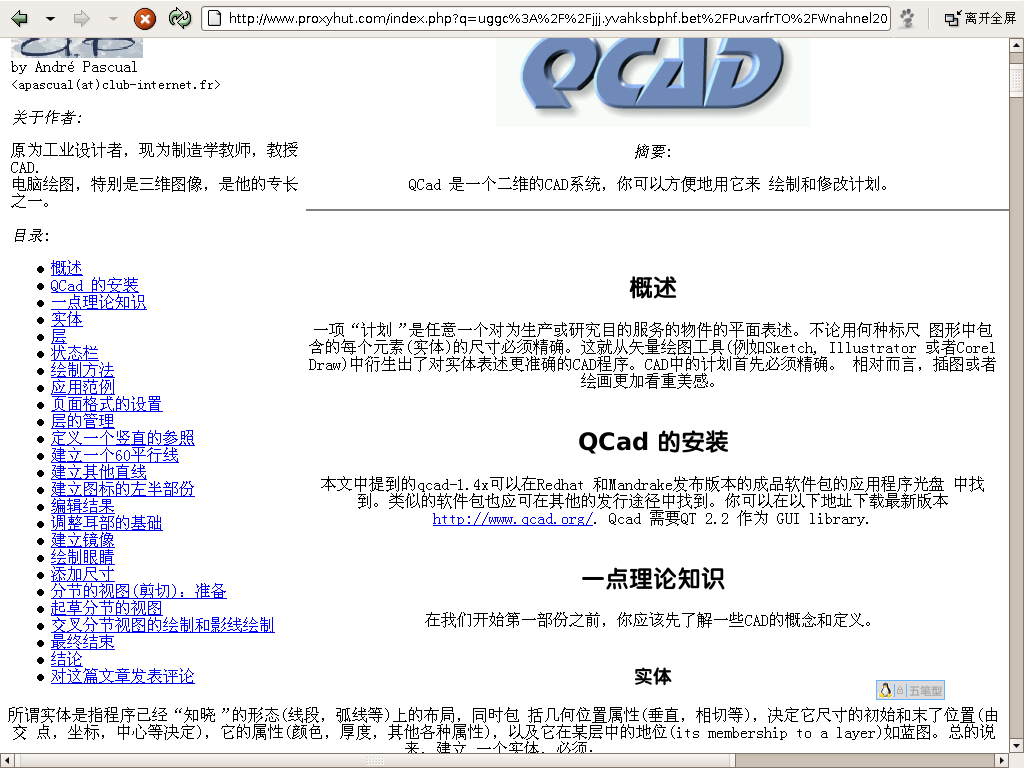Screen dimensions: 1024x768
Task: Click the GNOME foot activity icon
Action: (x=906, y=18)
